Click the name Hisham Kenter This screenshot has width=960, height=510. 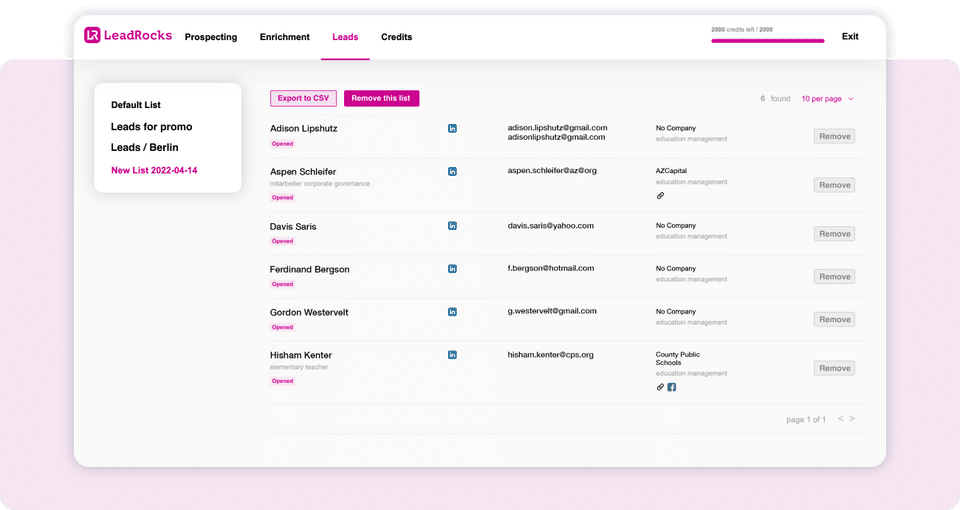[x=301, y=355]
